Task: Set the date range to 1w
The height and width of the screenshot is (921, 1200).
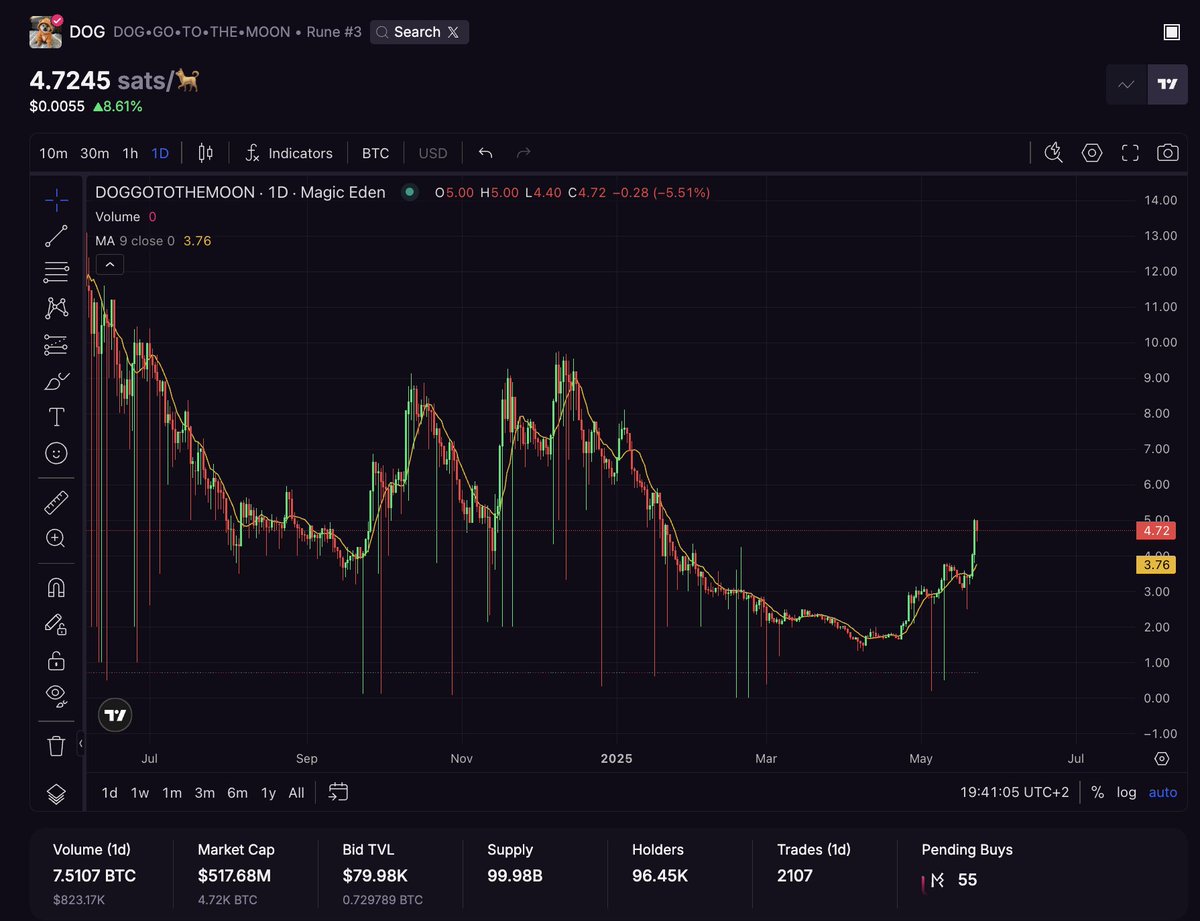Action: (140, 792)
